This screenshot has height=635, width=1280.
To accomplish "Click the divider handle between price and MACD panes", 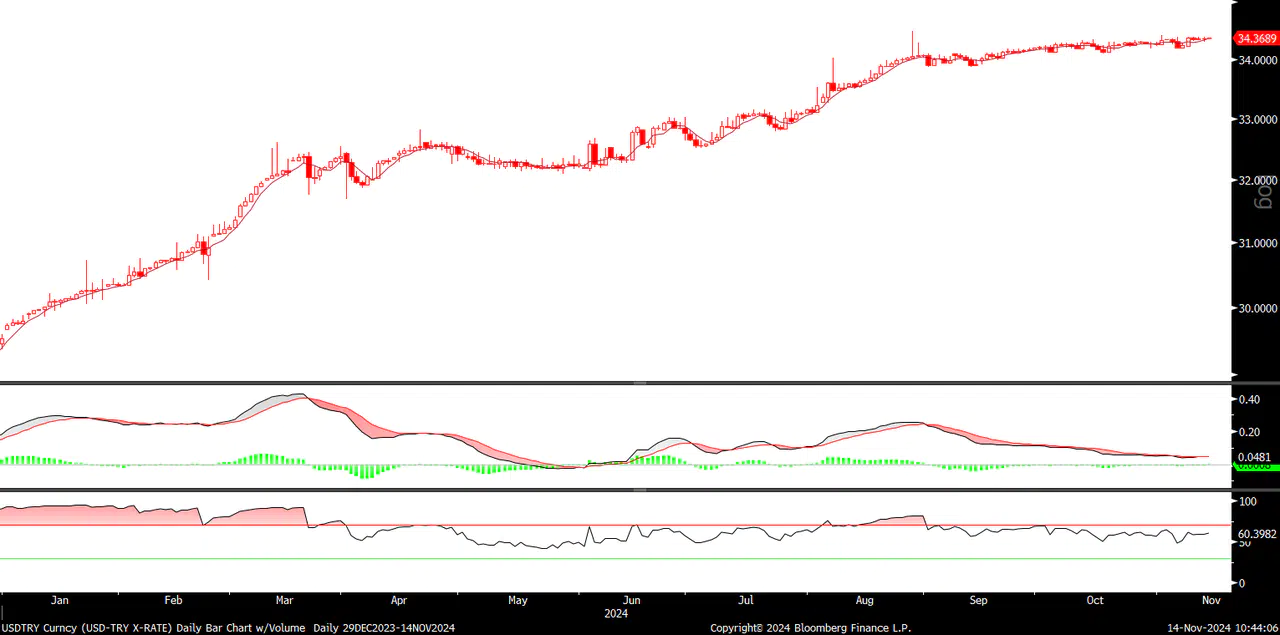I will 640,382.
